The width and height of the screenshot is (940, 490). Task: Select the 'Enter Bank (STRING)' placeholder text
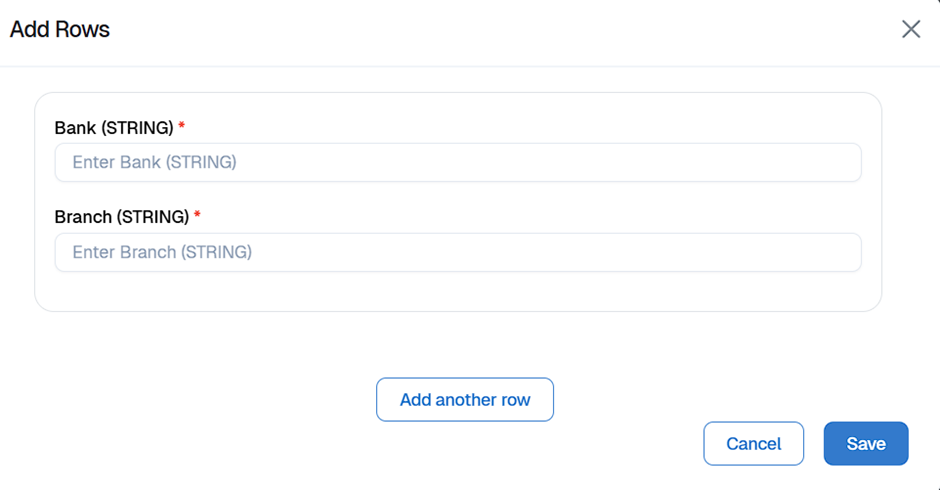tap(155, 162)
